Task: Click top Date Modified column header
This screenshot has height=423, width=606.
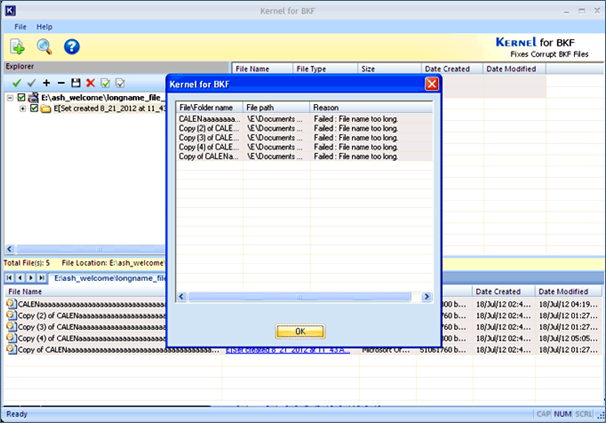Action: coord(514,69)
